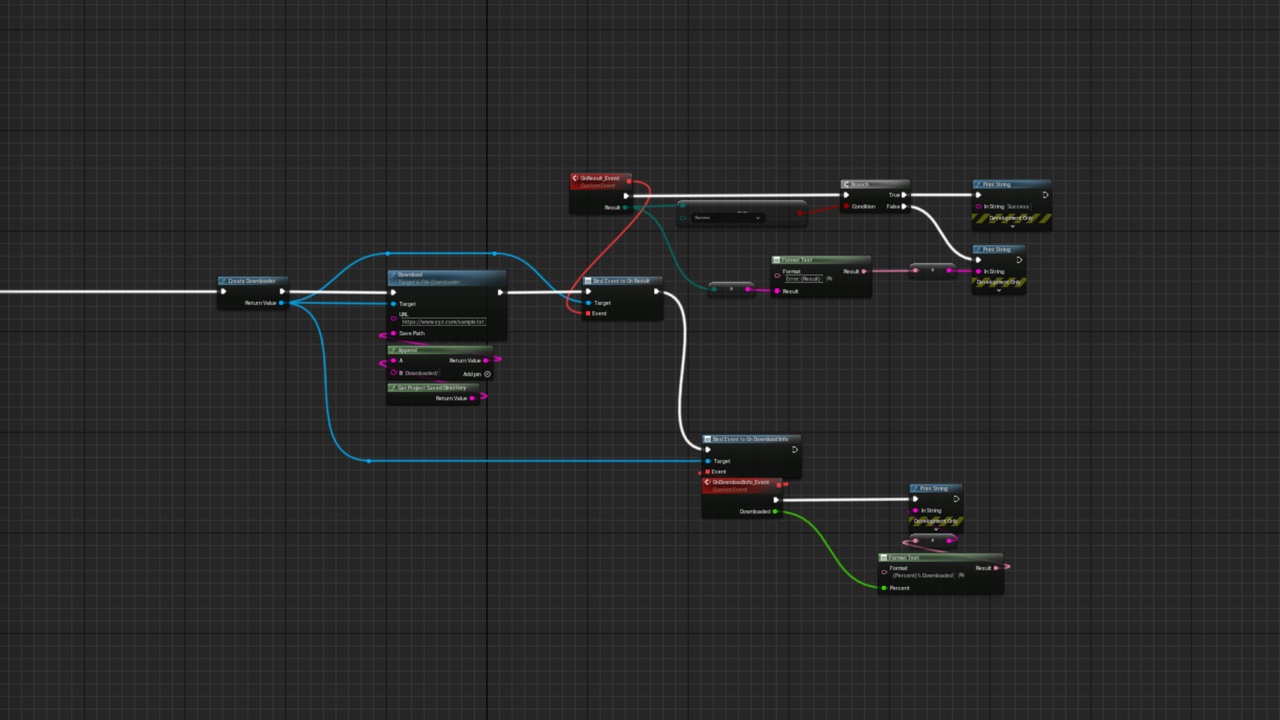
Task: Click Create Downloader input execution pin
Action: [x=224, y=292]
